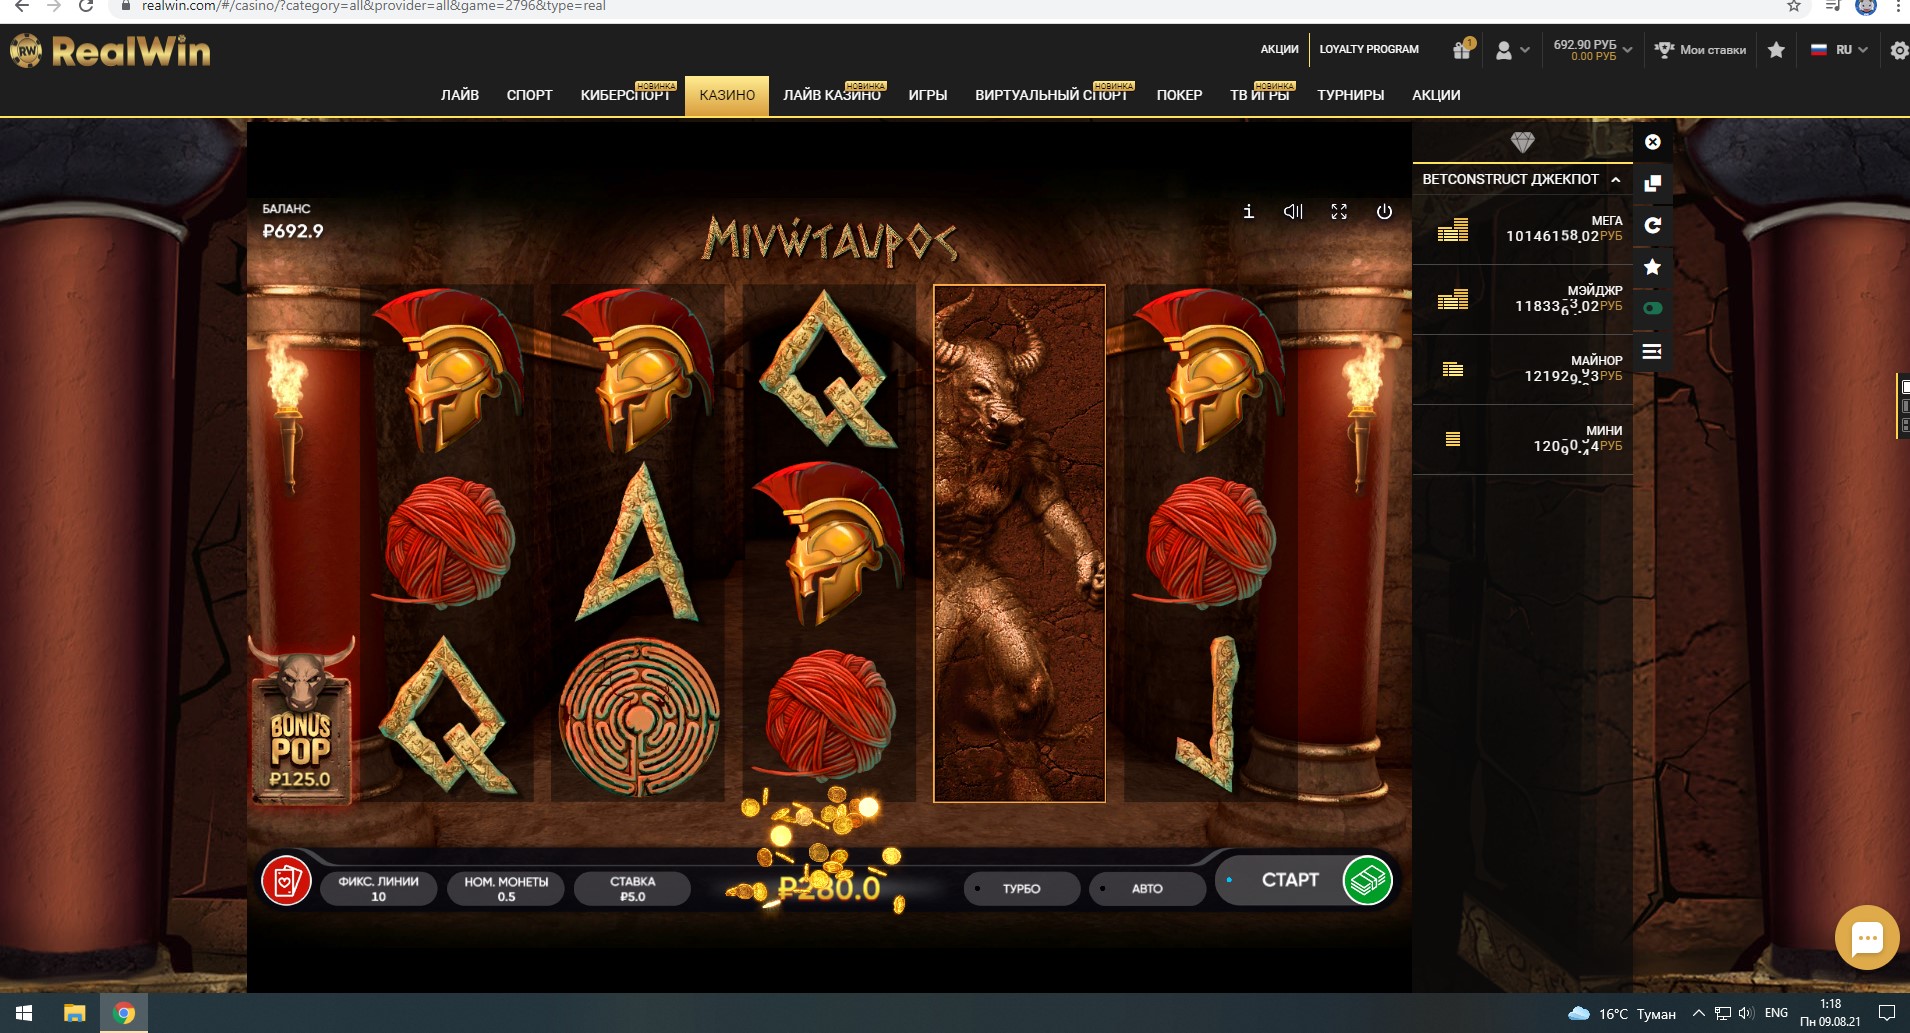Open the live chat bubble

pyautogui.click(x=1867, y=937)
